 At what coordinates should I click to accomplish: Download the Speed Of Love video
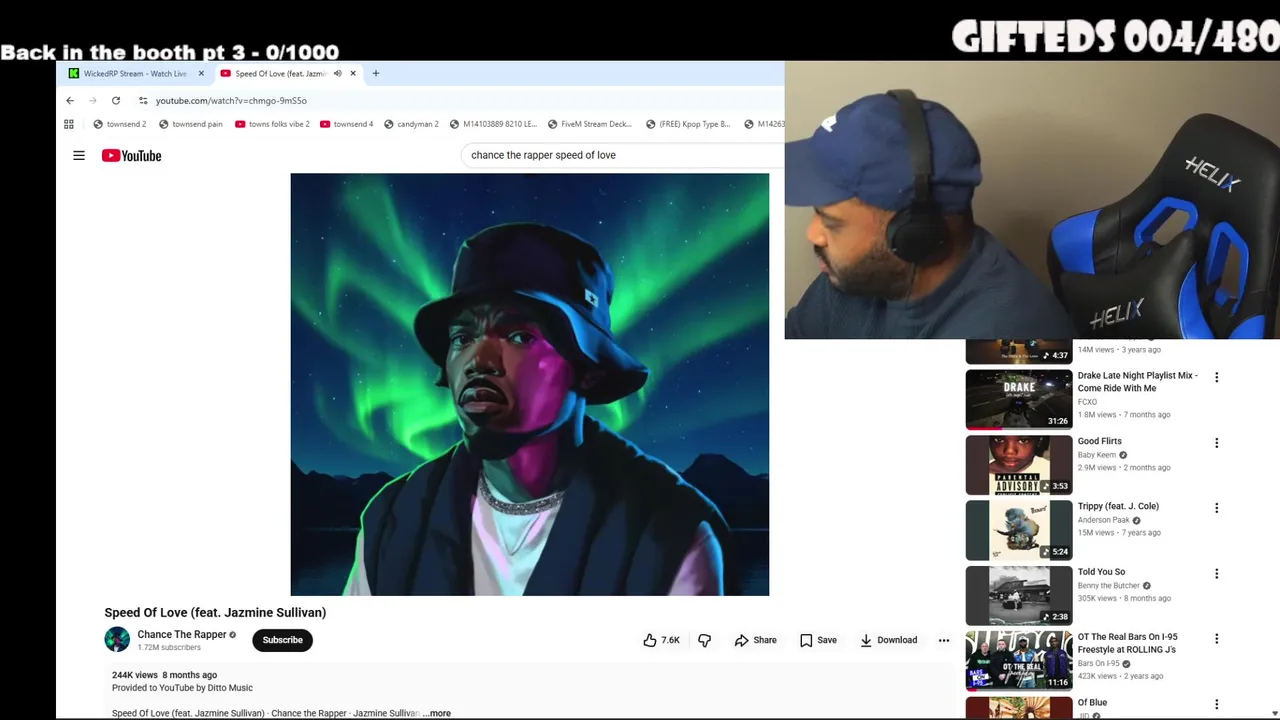click(888, 640)
